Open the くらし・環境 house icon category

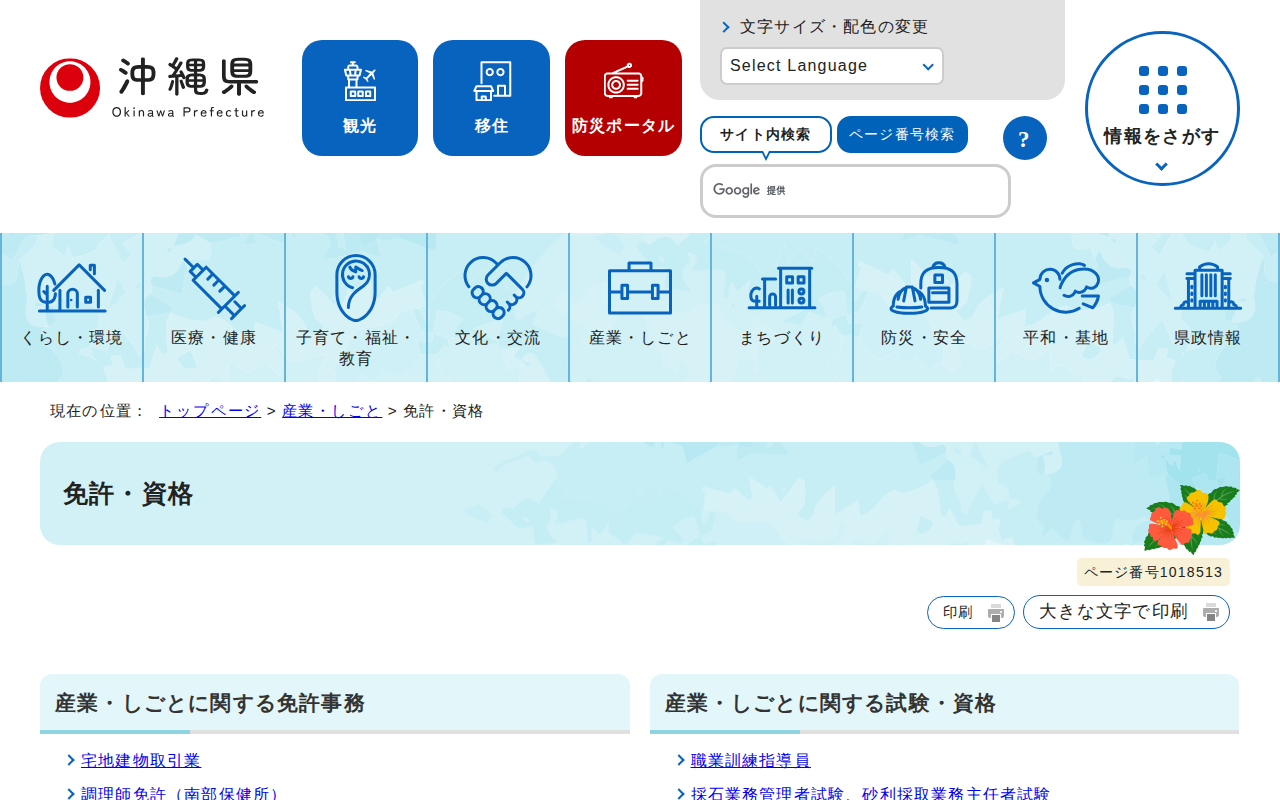click(x=72, y=307)
